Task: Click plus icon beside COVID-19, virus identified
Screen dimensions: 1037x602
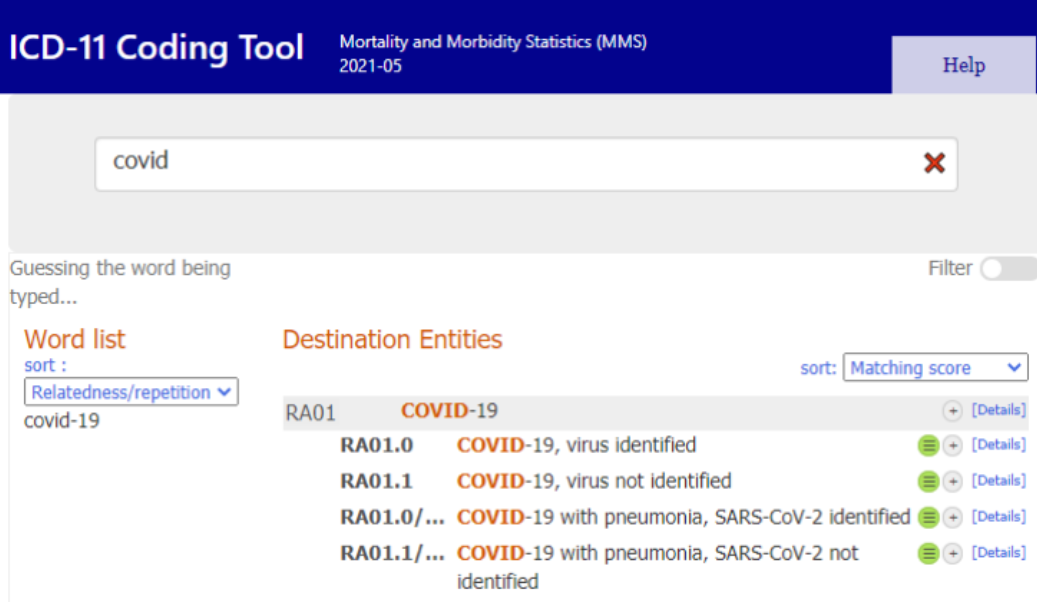Action: pos(952,446)
